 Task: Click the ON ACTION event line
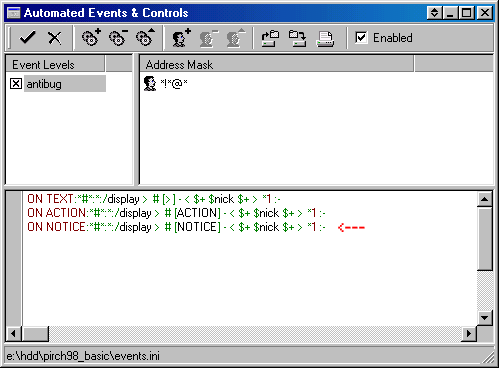176,213
